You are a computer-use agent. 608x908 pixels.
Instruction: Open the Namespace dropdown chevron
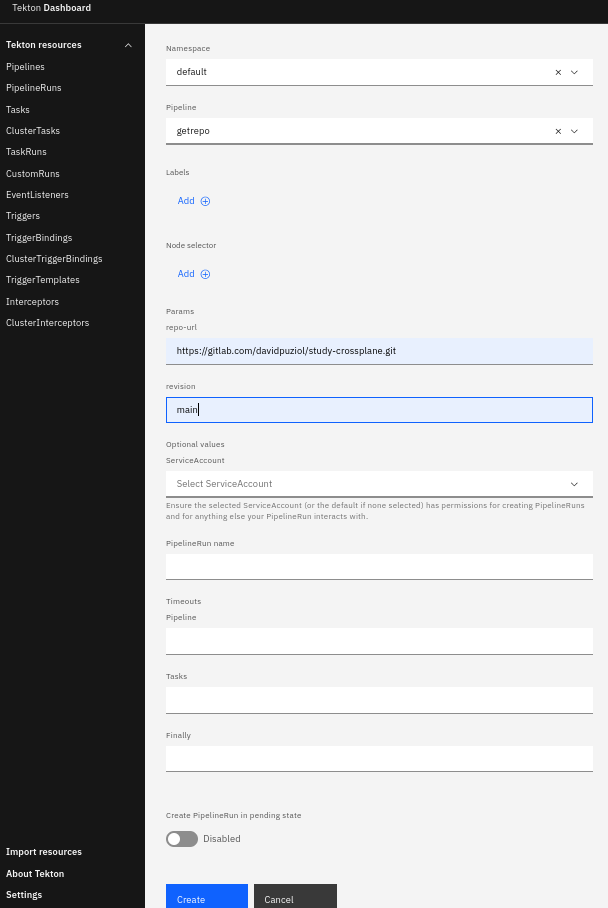coord(575,72)
